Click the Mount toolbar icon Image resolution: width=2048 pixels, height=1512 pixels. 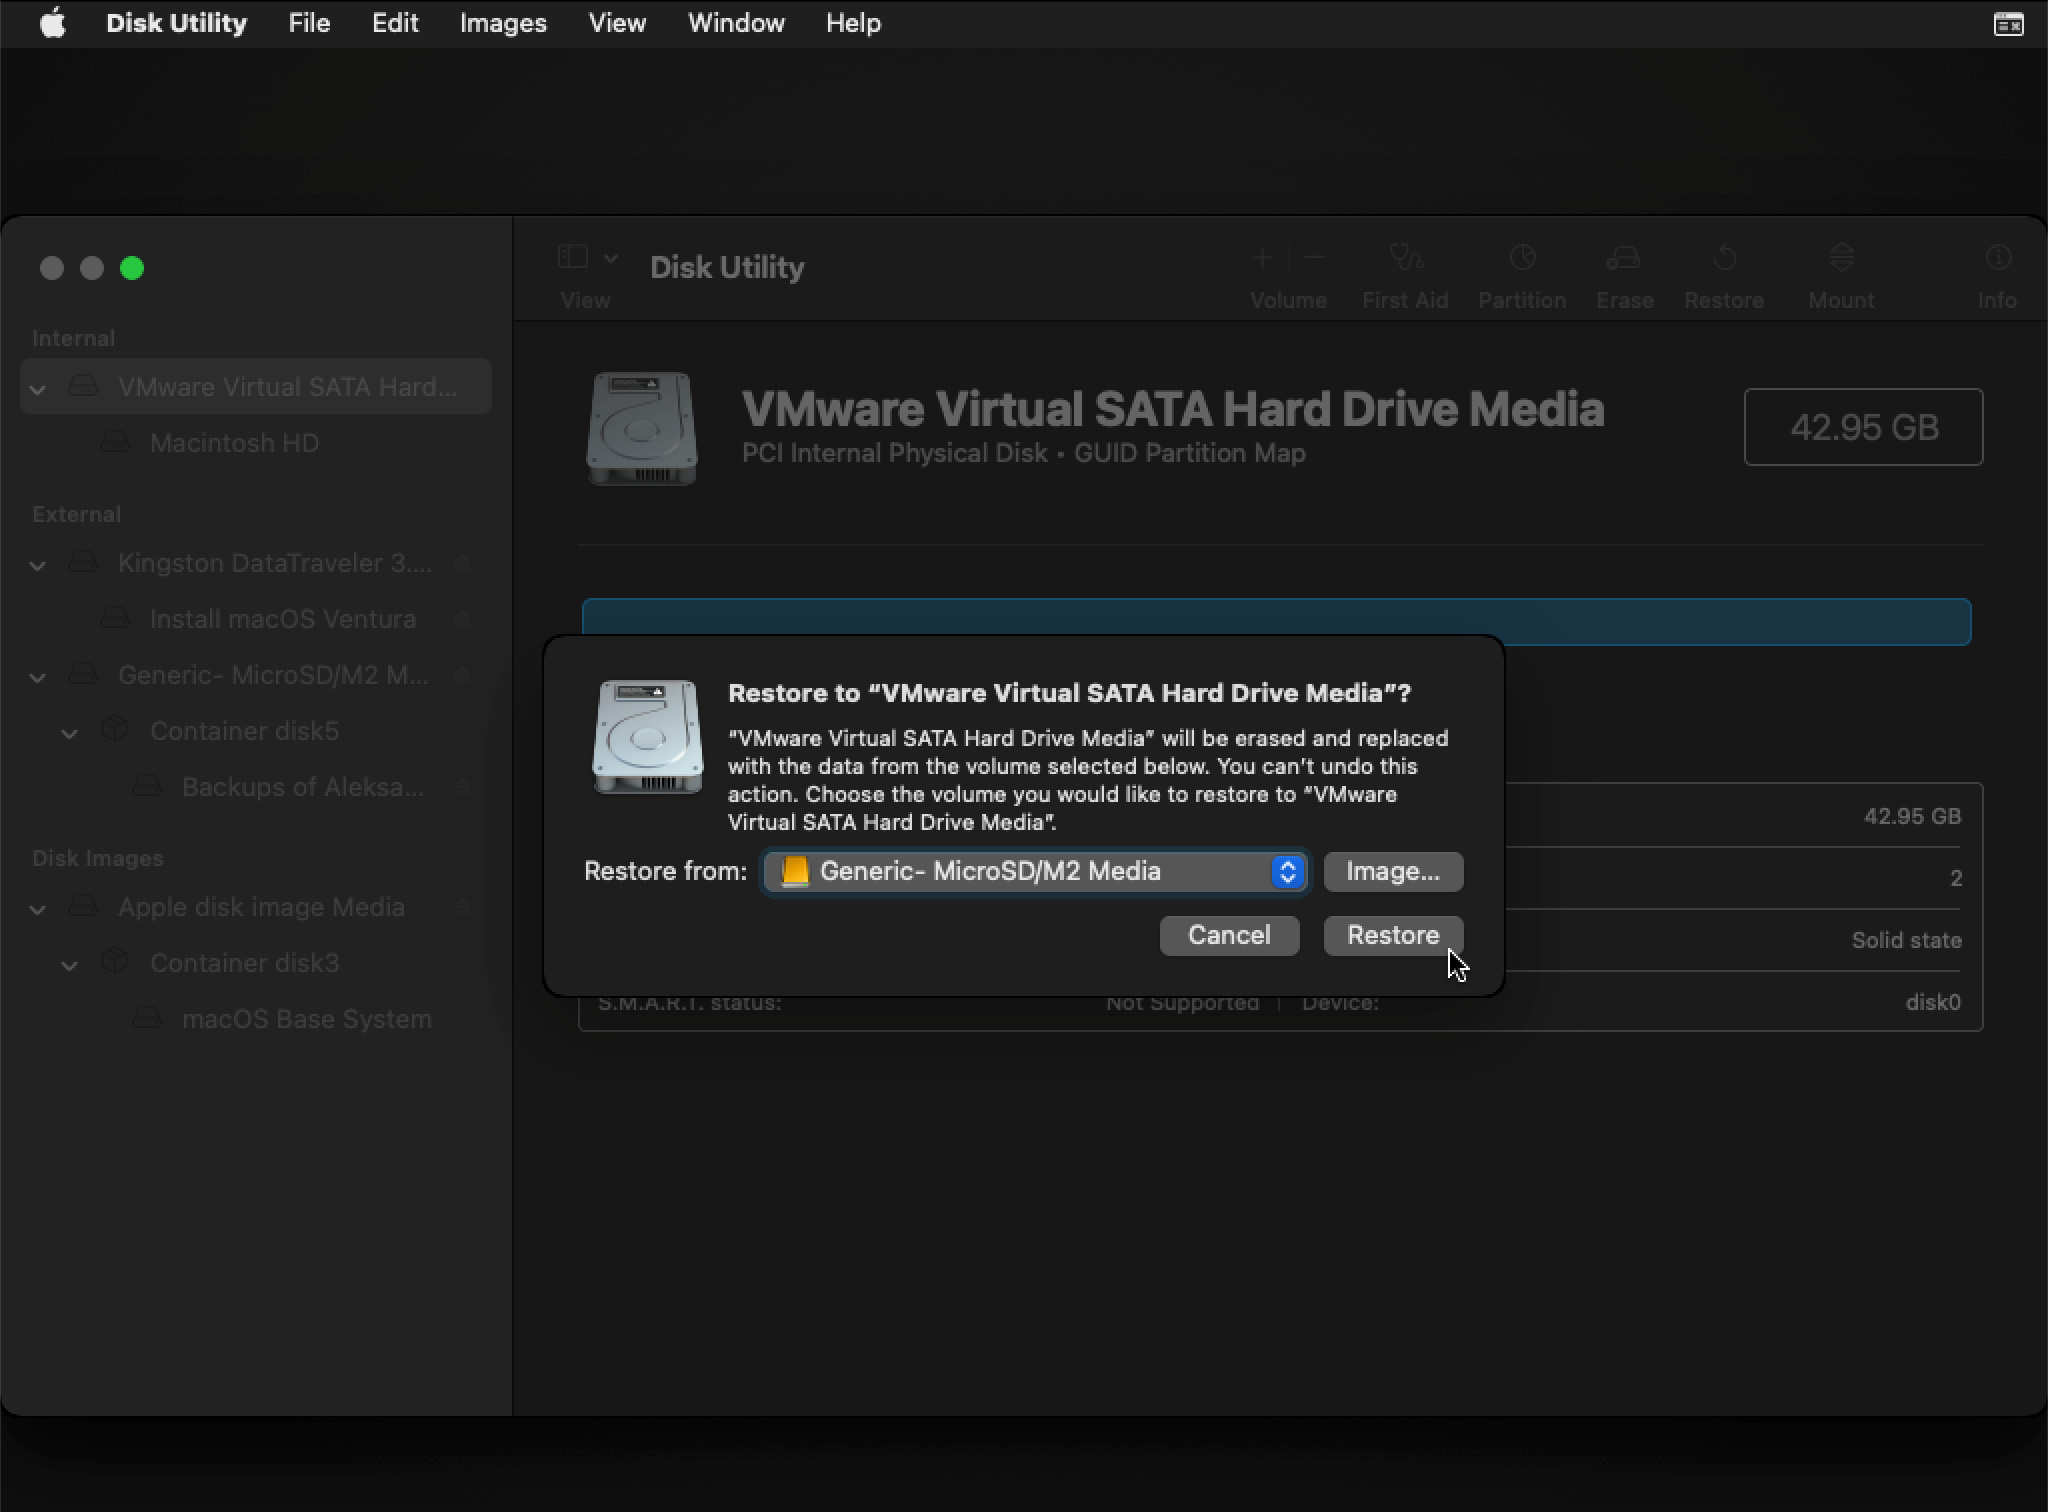tap(1841, 258)
